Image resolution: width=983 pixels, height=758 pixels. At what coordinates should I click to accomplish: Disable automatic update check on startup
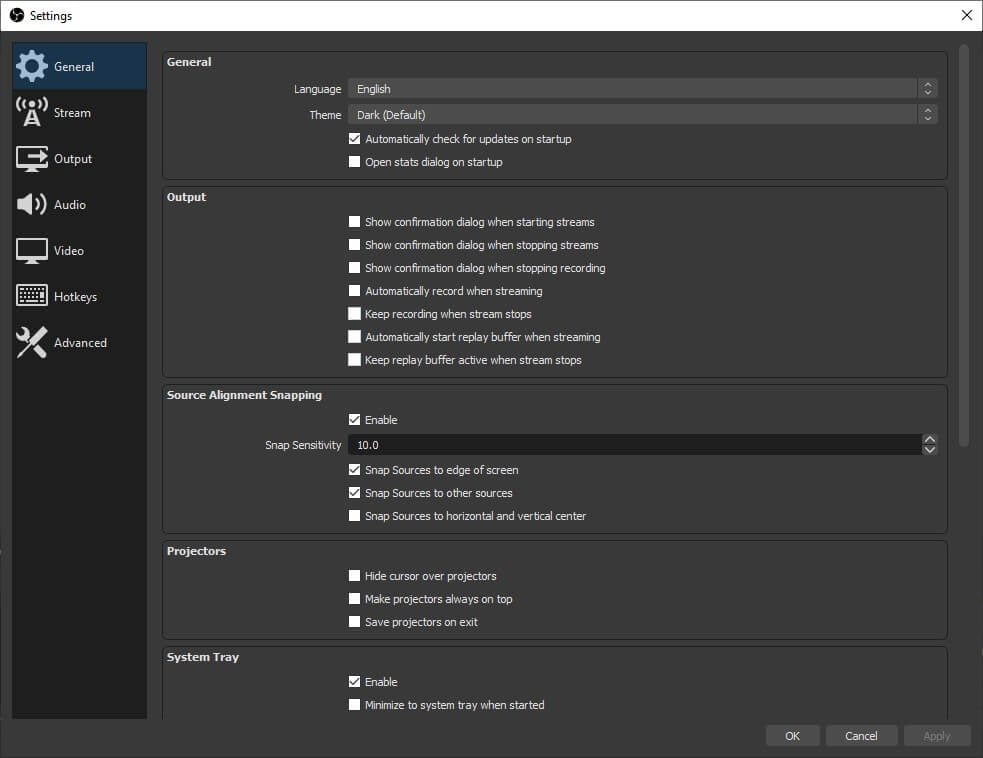[x=354, y=139]
